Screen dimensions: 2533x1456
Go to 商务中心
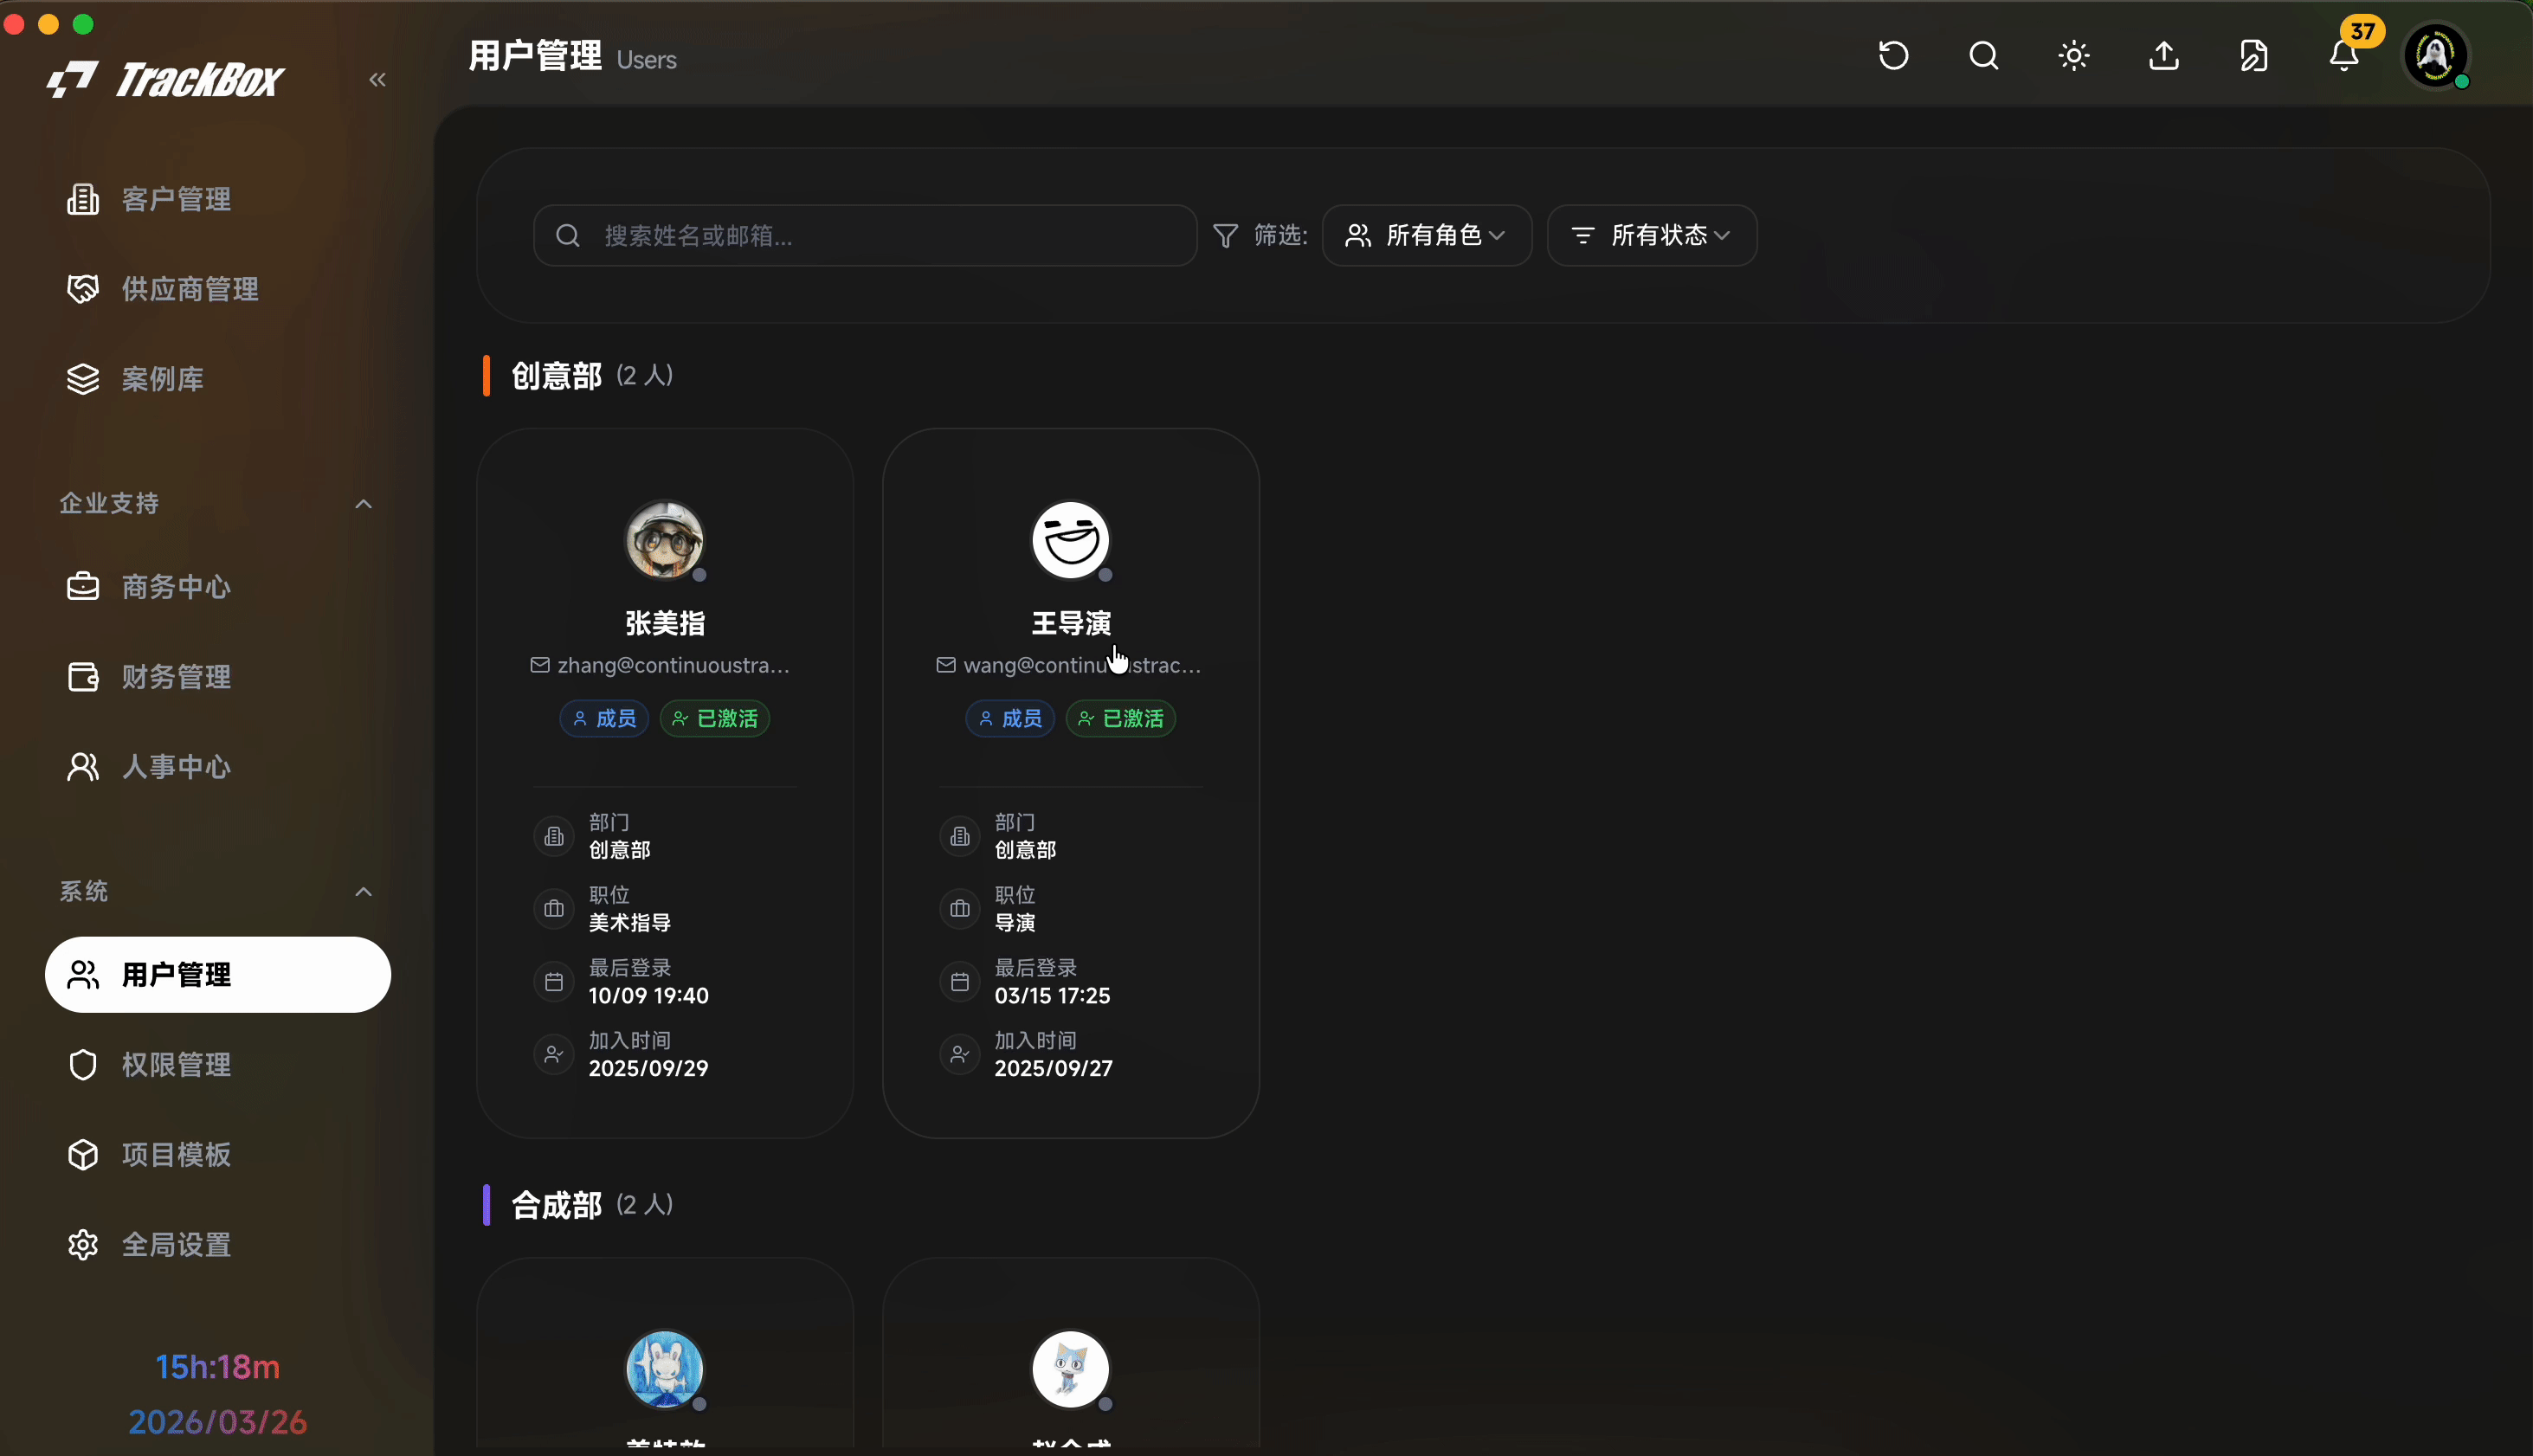tap(218, 587)
